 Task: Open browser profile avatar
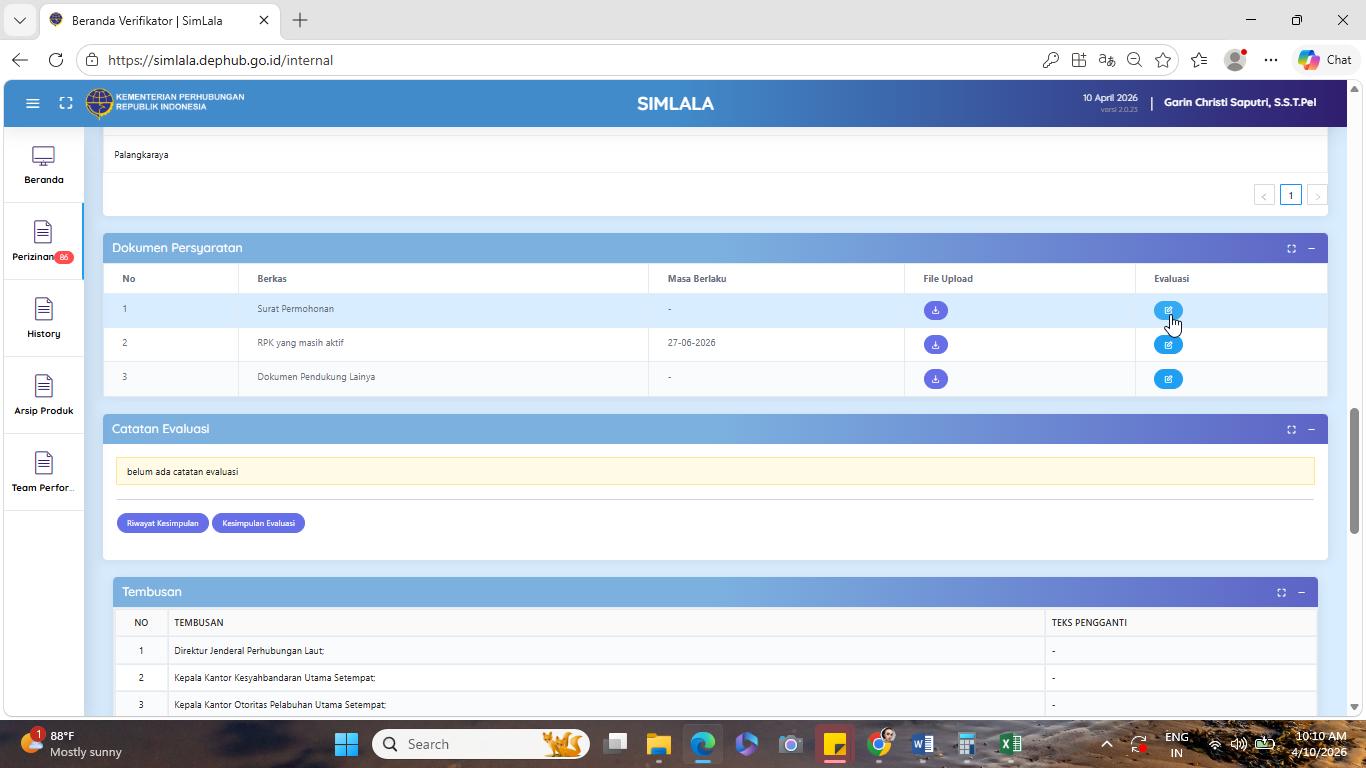tap(1236, 60)
